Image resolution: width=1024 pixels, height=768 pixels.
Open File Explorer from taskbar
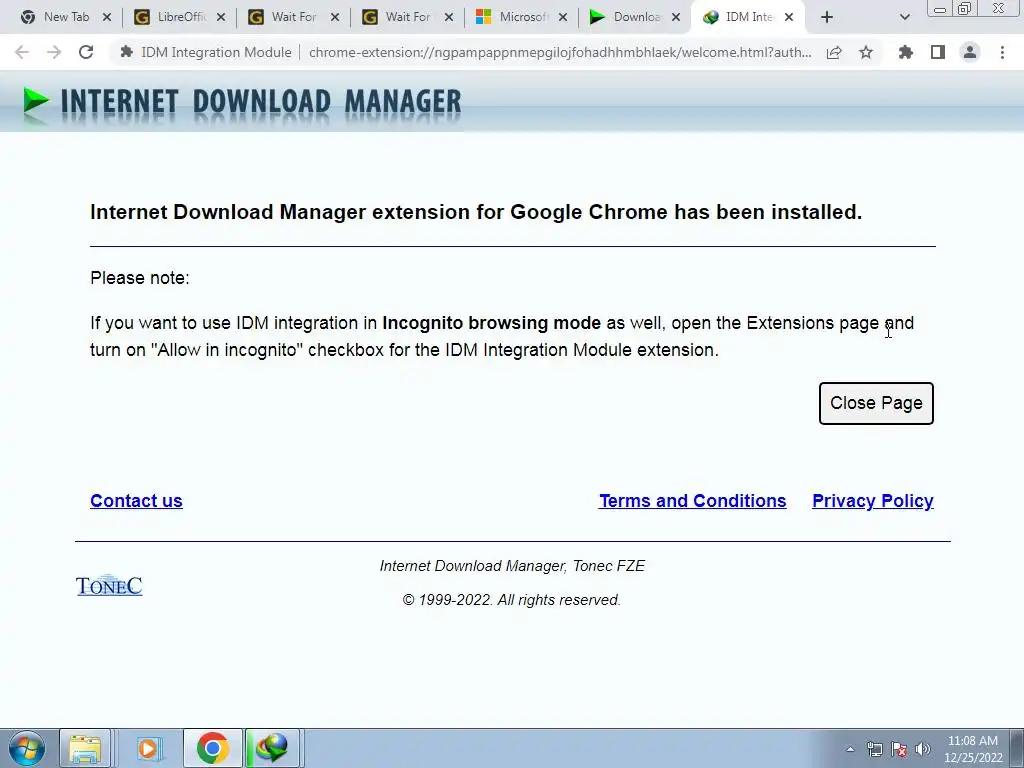click(x=85, y=748)
